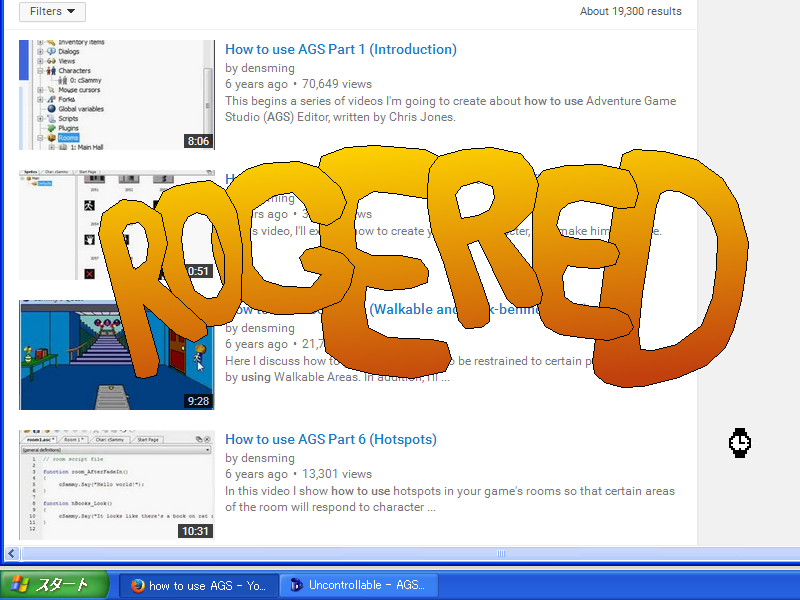The image size is (800, 600).
Task: Click the horizontal scrollbar thumb
Action: click(500, 553)
